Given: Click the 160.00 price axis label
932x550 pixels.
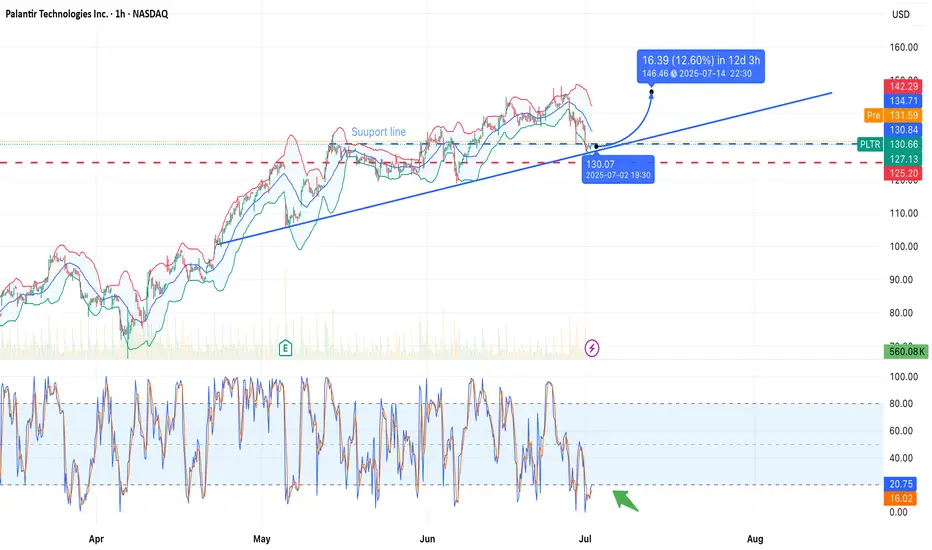Looking at the screenshot, I should click(903, 47).
